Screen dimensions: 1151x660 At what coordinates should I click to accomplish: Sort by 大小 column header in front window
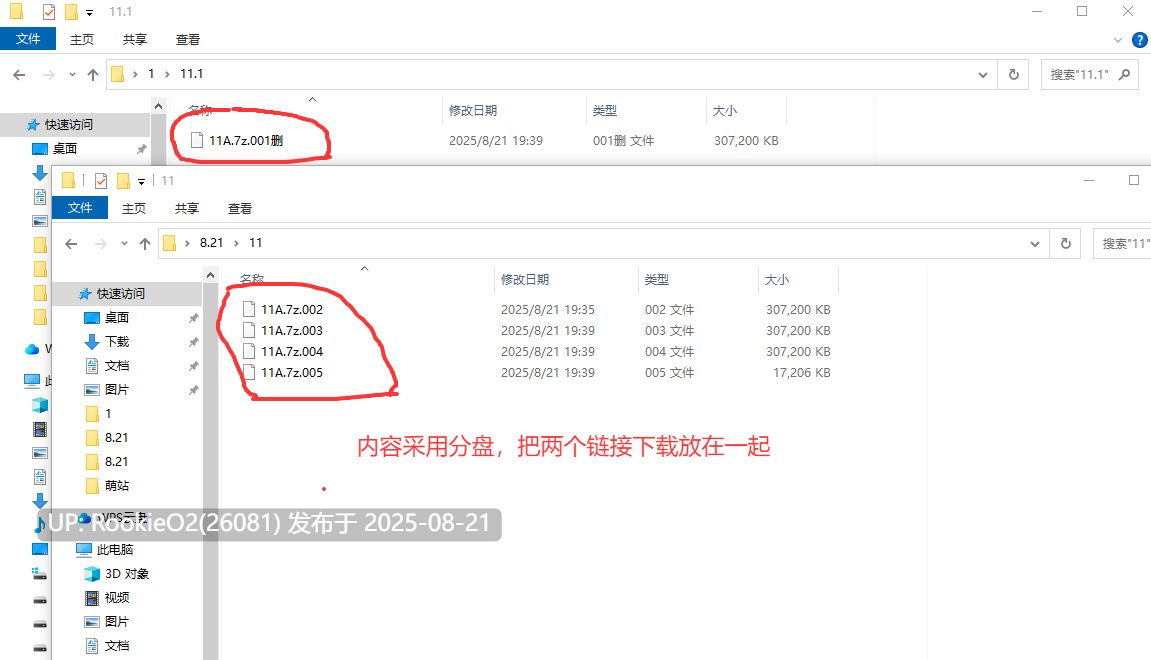pyautogui.click(x=777, y=280)
